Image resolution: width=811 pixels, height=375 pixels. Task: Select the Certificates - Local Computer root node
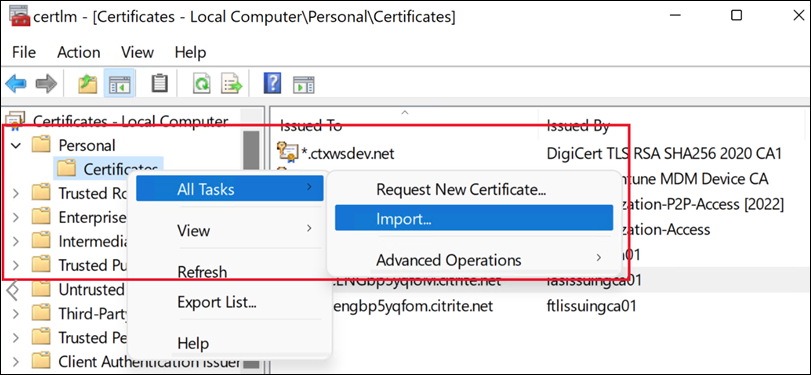click(x=130, y=121)
